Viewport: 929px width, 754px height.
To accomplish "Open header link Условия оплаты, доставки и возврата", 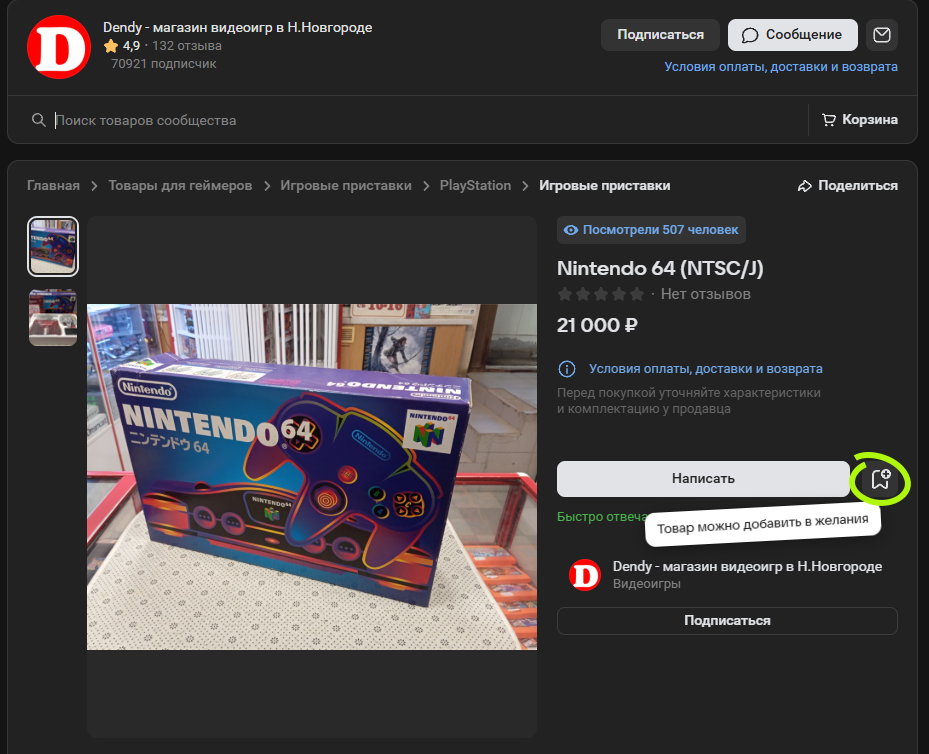I will 780,67.
